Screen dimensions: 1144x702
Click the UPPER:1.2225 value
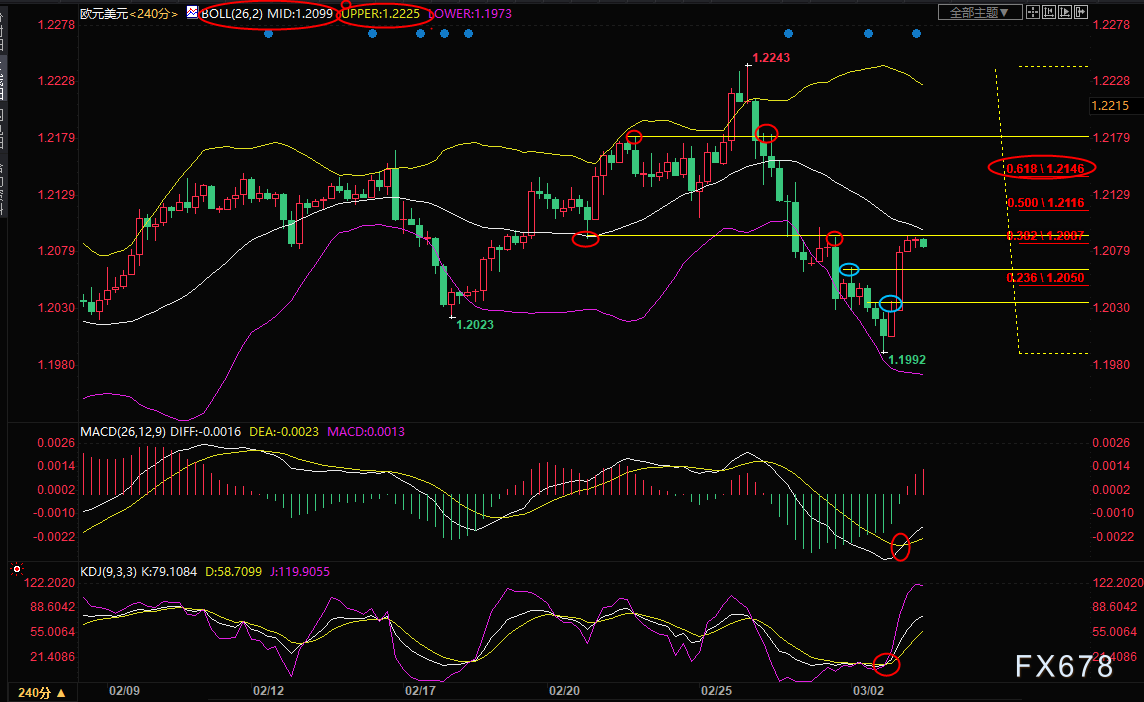point(380,14)
